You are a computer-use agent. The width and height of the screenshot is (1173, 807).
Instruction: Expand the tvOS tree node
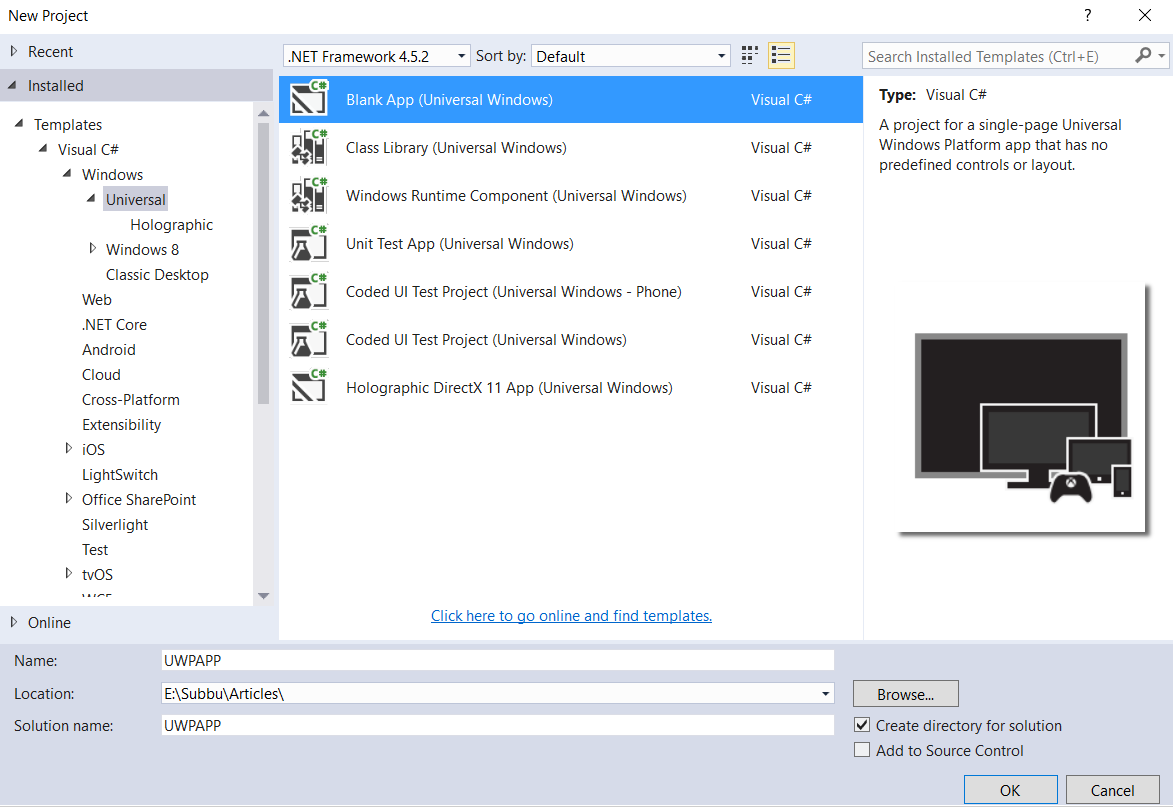pos(68,573)
